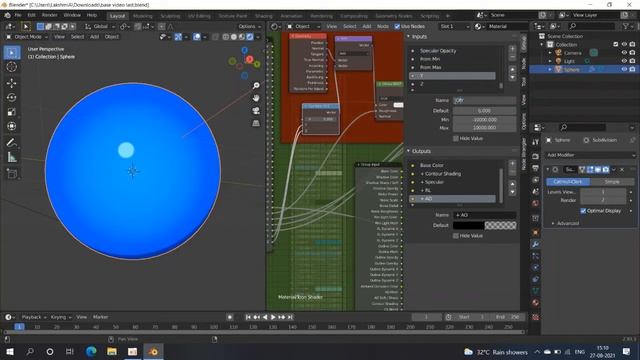Open the Slot 1 material dropdown
The image size is (640, 360).
pos(454,27)
